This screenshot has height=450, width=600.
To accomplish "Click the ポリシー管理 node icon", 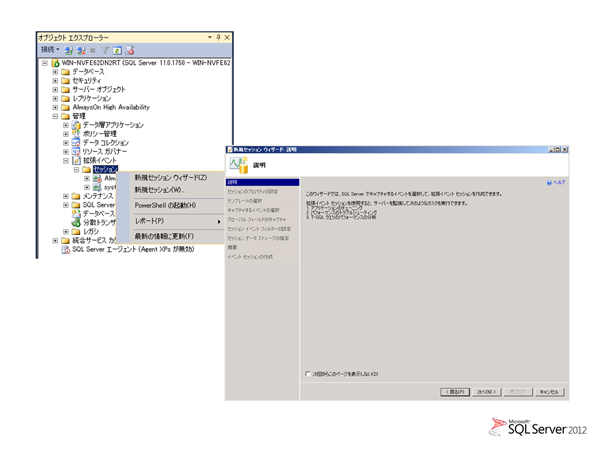I will pyautogui.click(x=76, y=134).
